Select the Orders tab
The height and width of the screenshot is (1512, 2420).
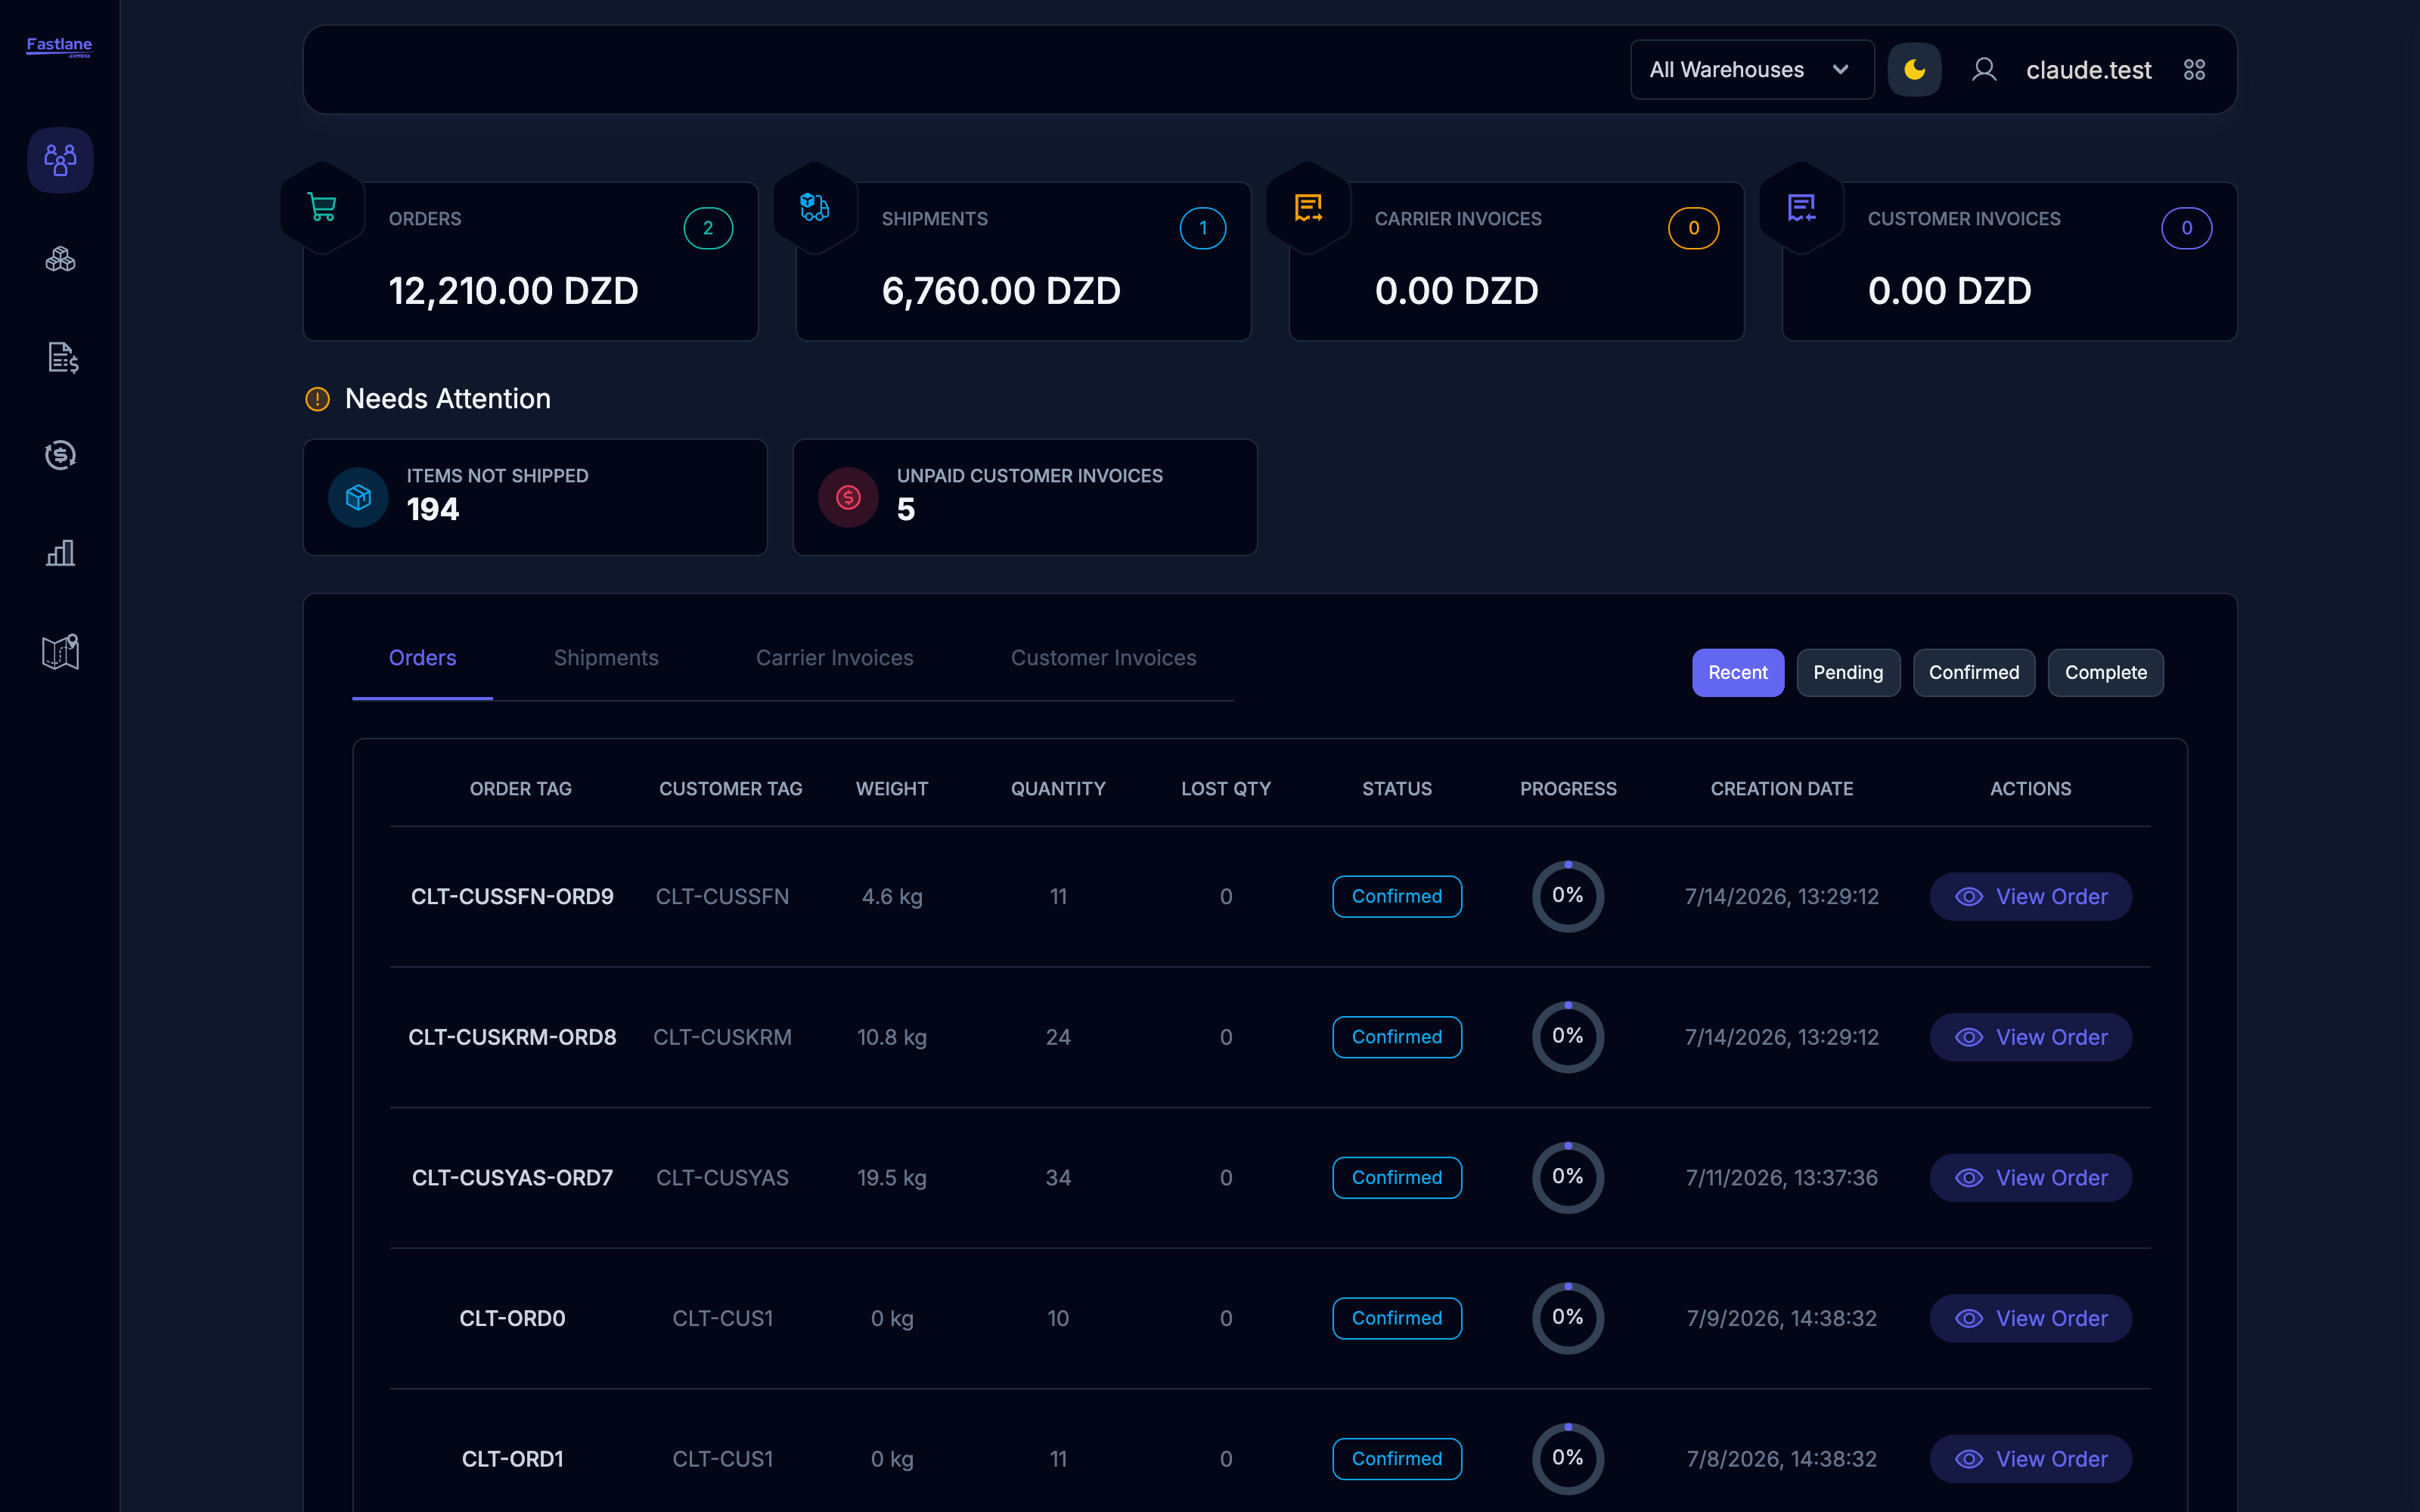(x=422, y=658)
